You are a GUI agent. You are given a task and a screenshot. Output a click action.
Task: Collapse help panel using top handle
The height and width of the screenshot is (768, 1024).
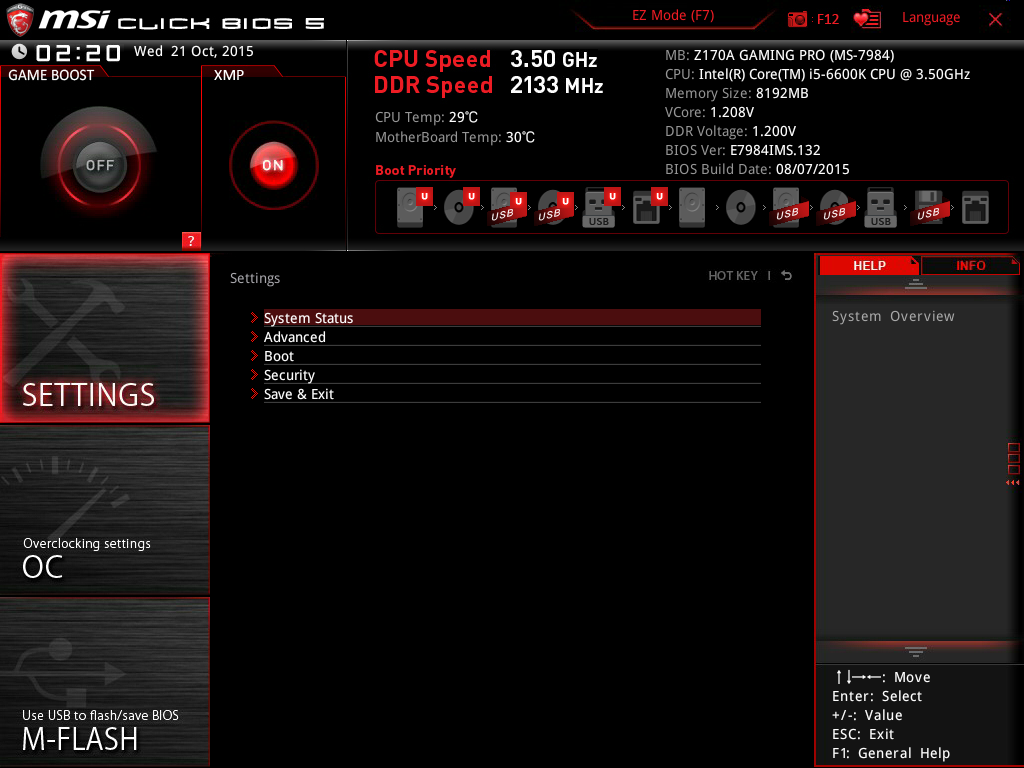coord(916,283)
